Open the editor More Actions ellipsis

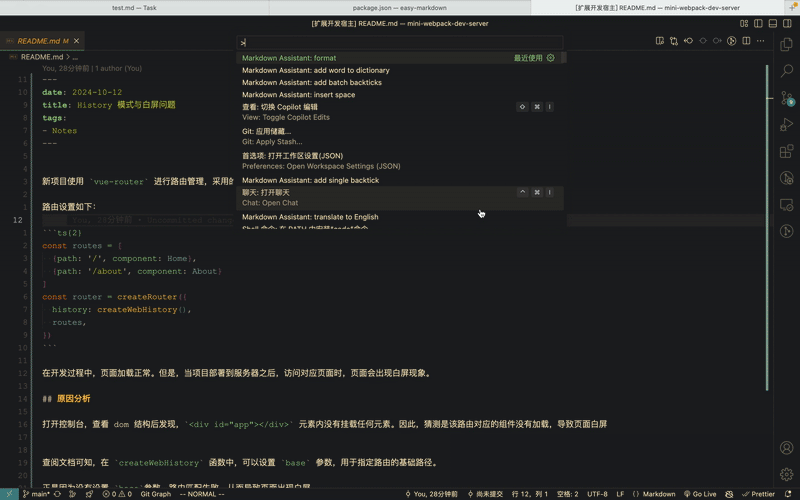pyautogui.click(x=760, y=41)
